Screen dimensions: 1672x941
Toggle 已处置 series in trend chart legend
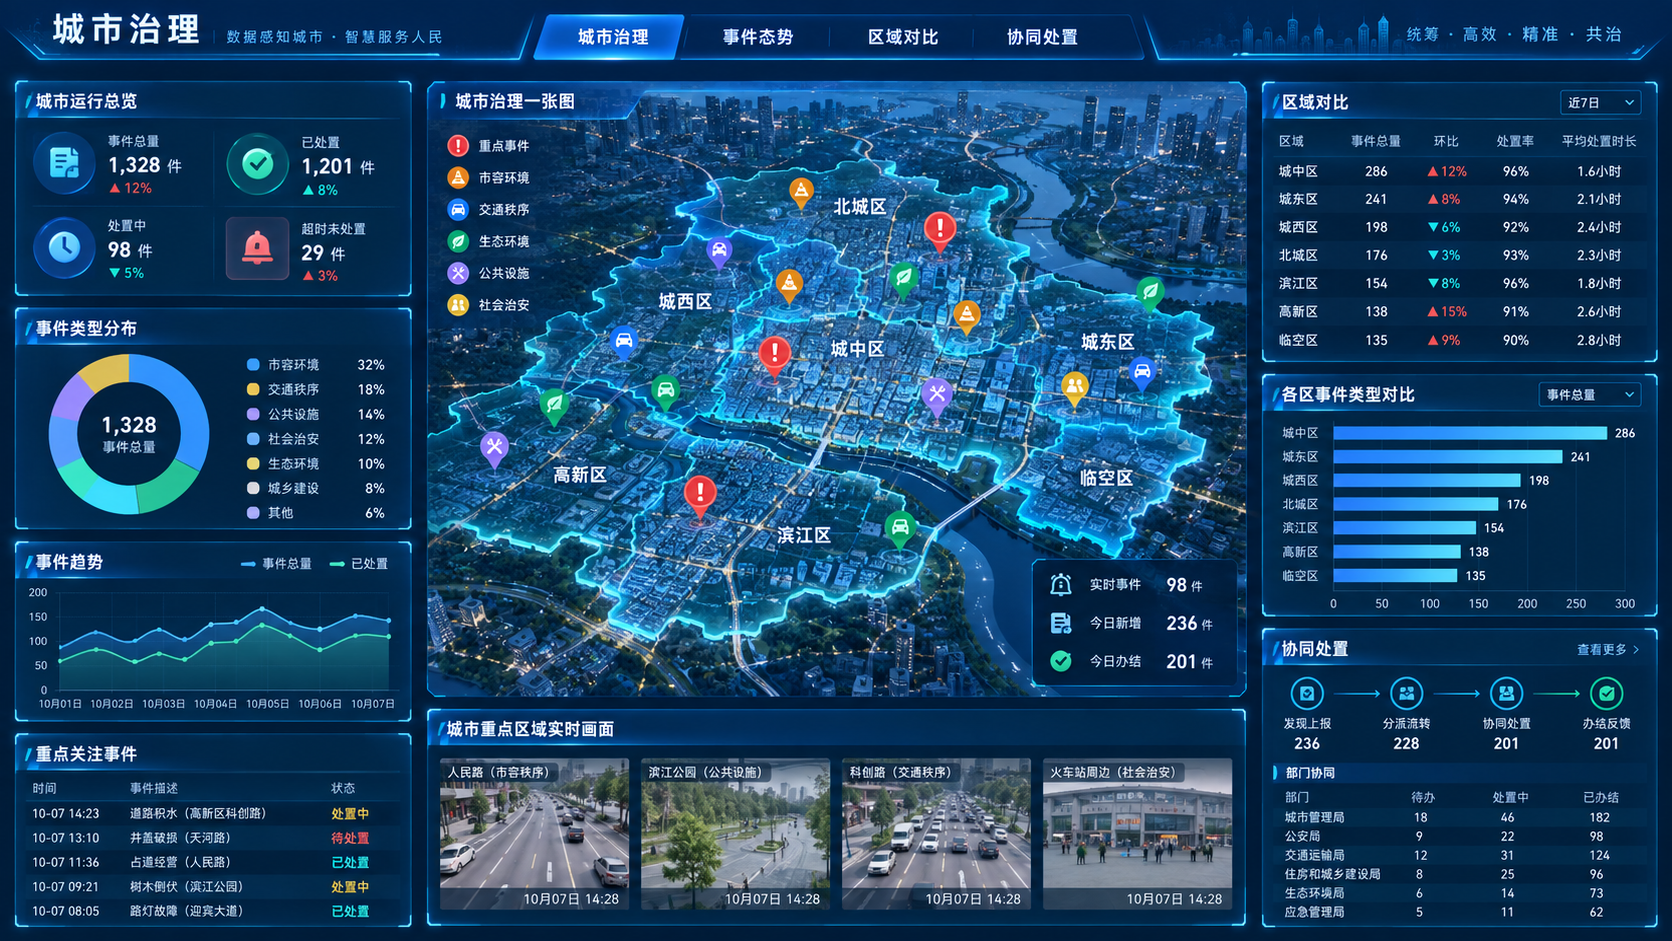point(359,564)
